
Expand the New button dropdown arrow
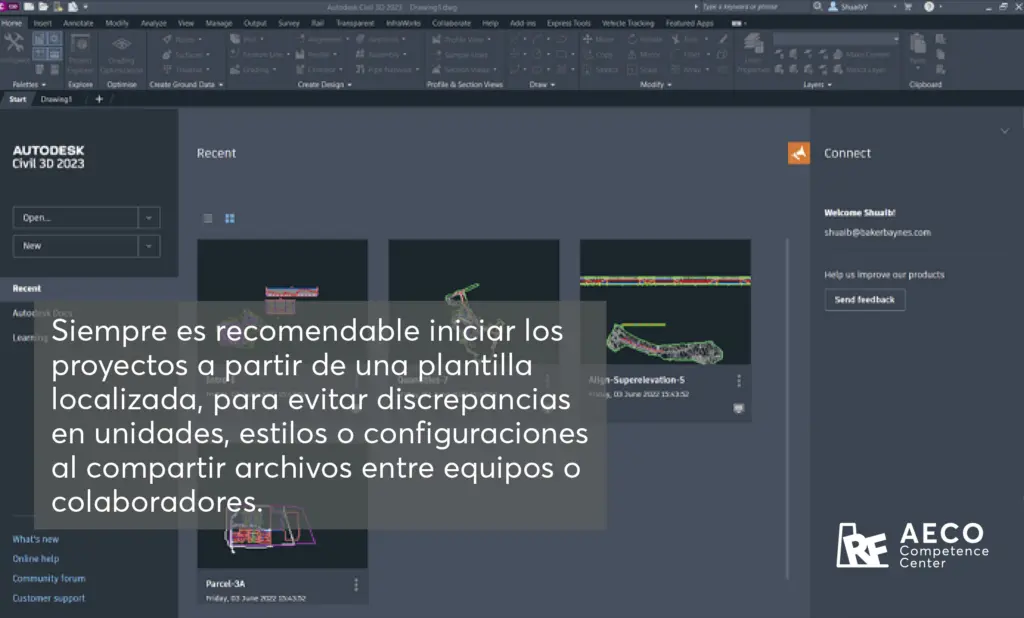click(149, 246)
